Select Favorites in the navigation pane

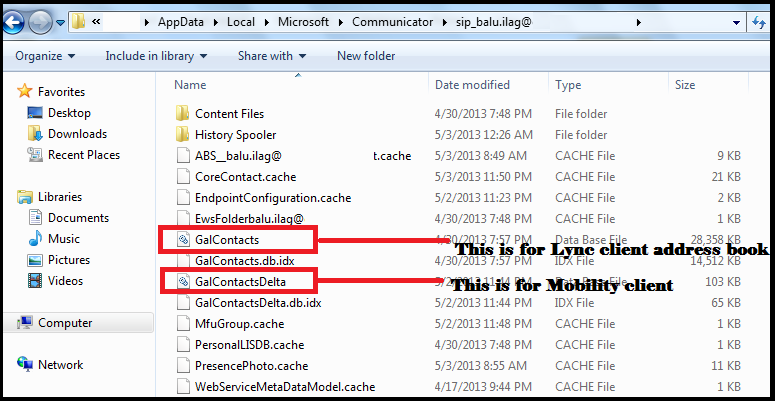pos(61,92)
